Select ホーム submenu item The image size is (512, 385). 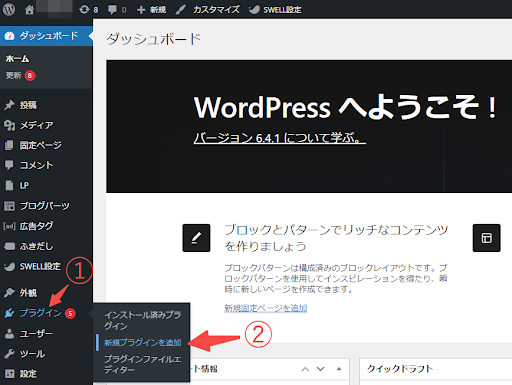point(17,59)
